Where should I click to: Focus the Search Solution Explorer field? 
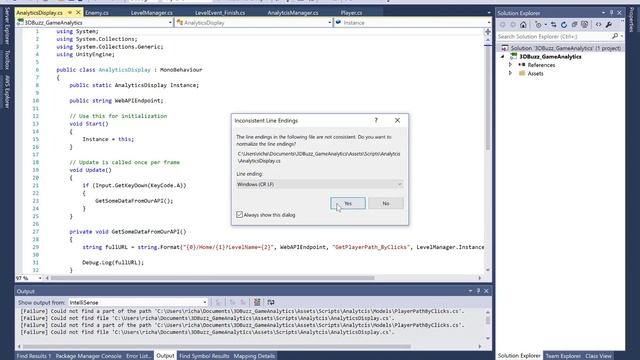(x=553, y=36)
